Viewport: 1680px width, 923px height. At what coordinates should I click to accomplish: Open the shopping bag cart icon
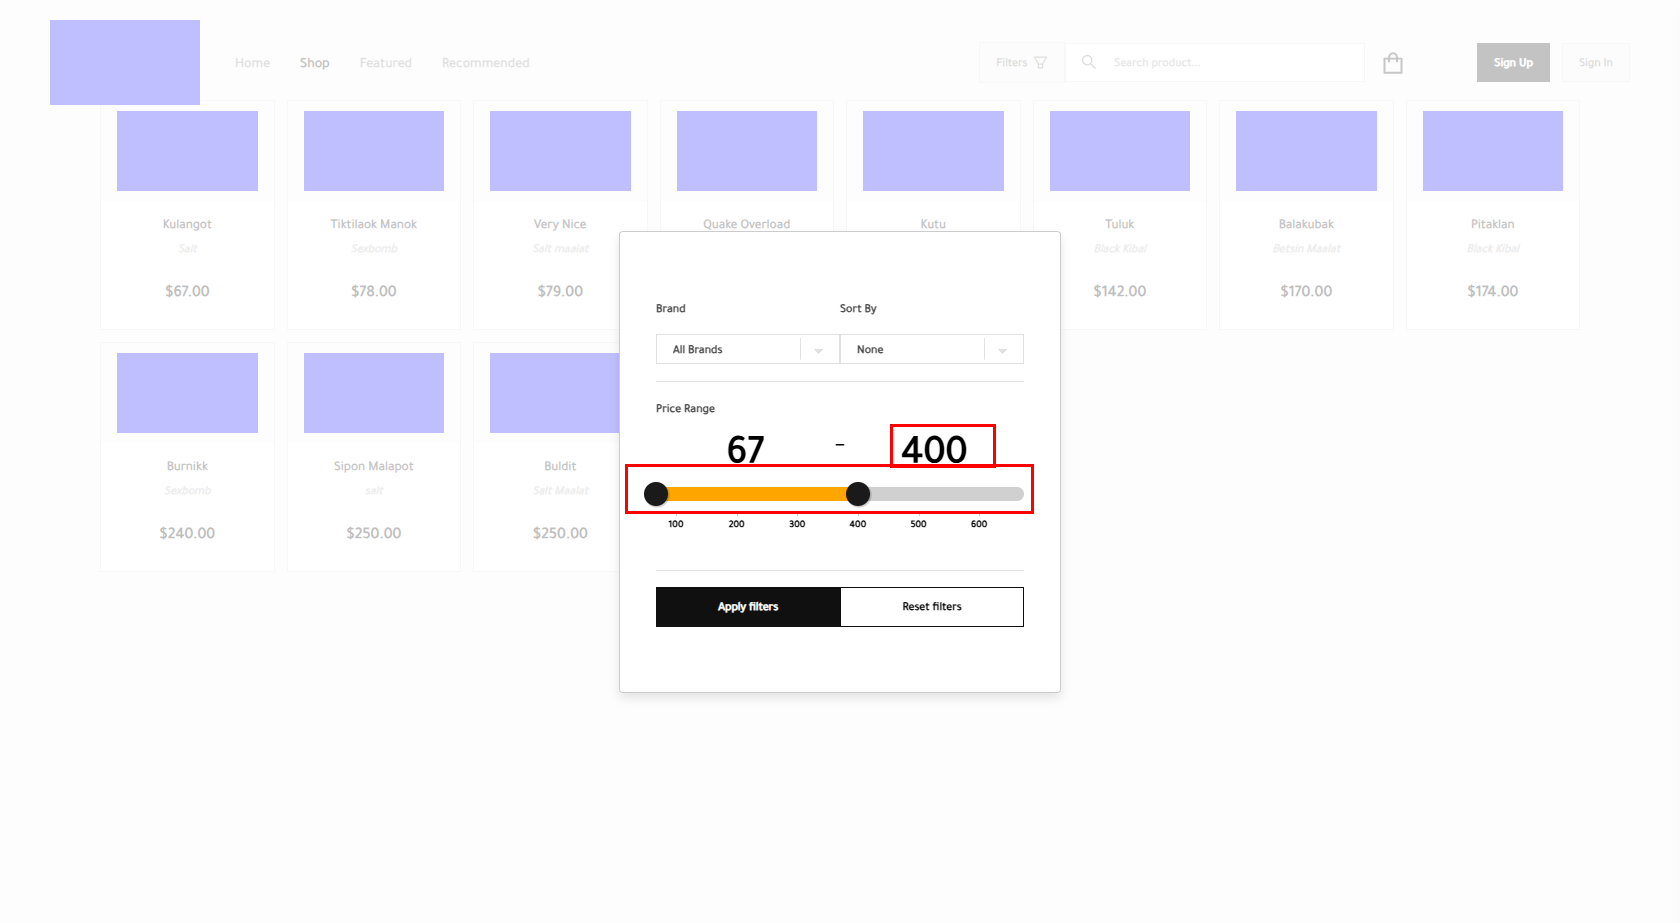[x=1392, y=63]
